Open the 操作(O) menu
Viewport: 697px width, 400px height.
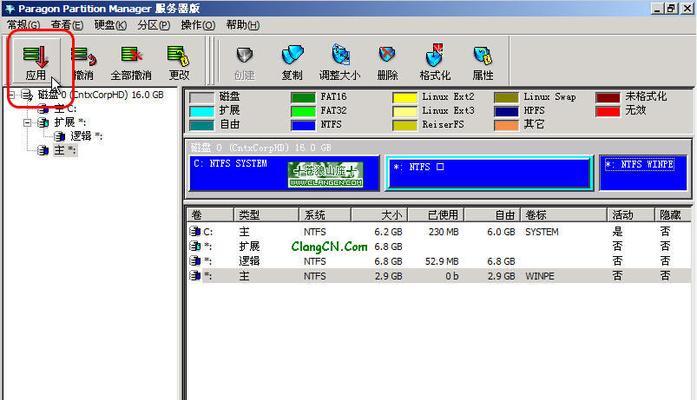pos(198,25)
